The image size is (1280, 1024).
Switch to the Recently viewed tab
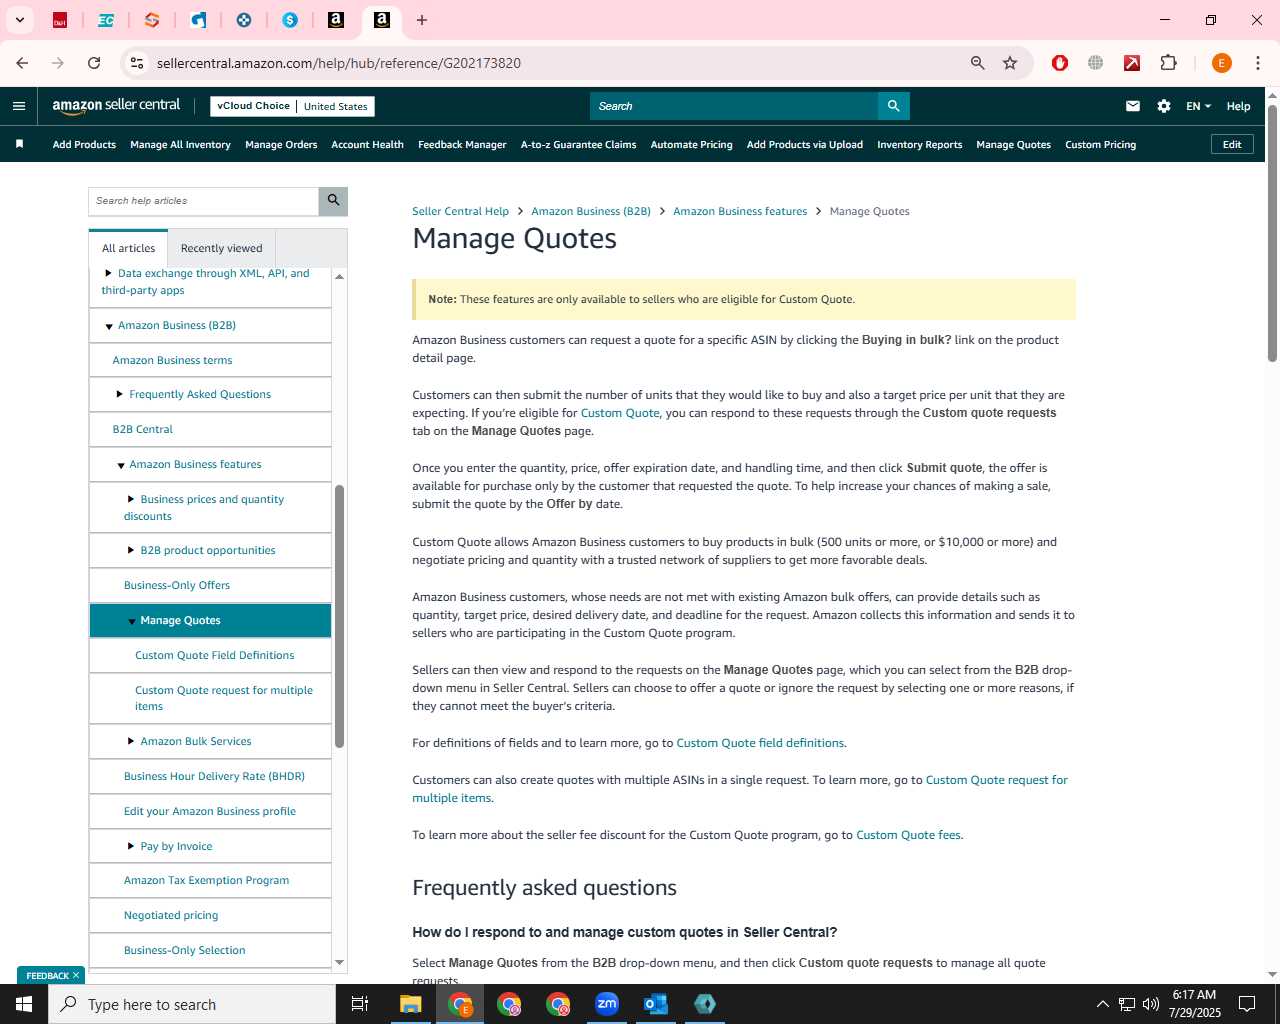[x=222, y=248]
